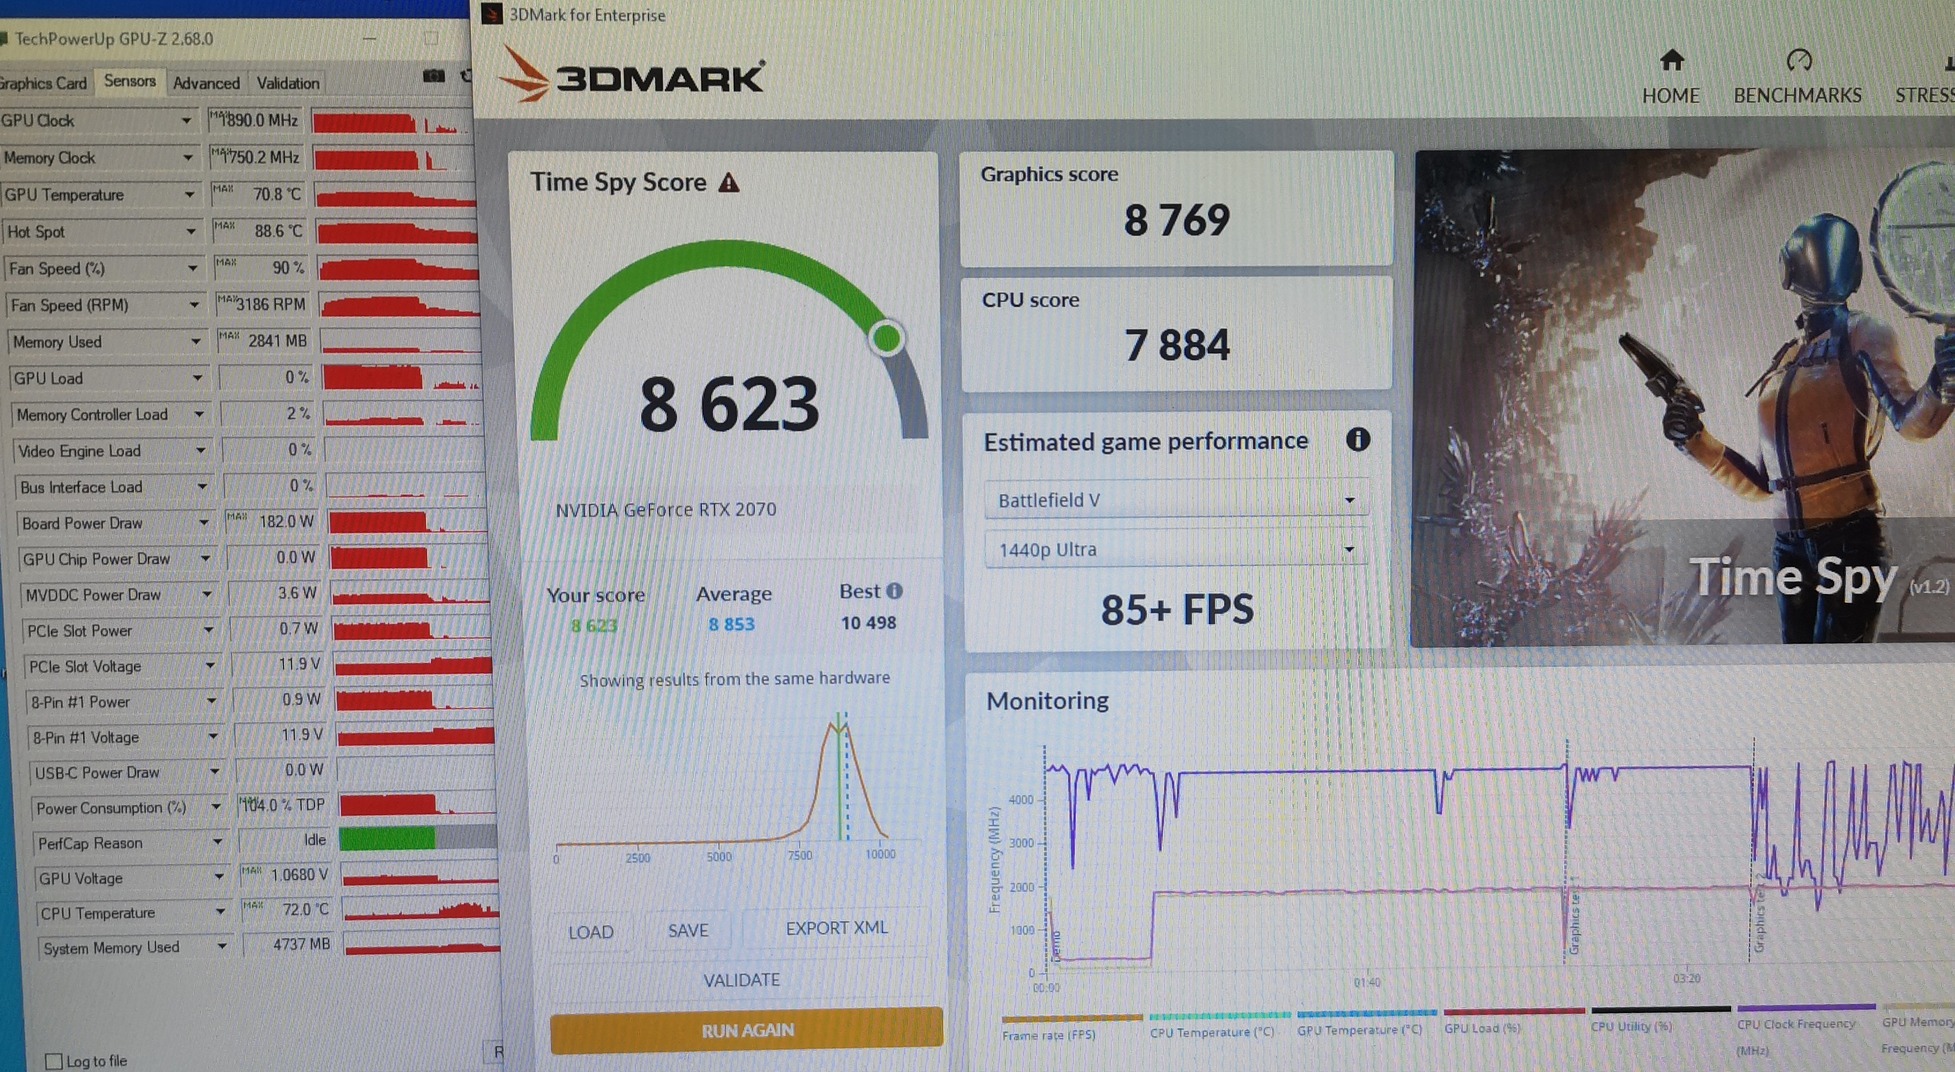Click the 3DMark for Enterprise title bar icon

(x=491, y=14)
